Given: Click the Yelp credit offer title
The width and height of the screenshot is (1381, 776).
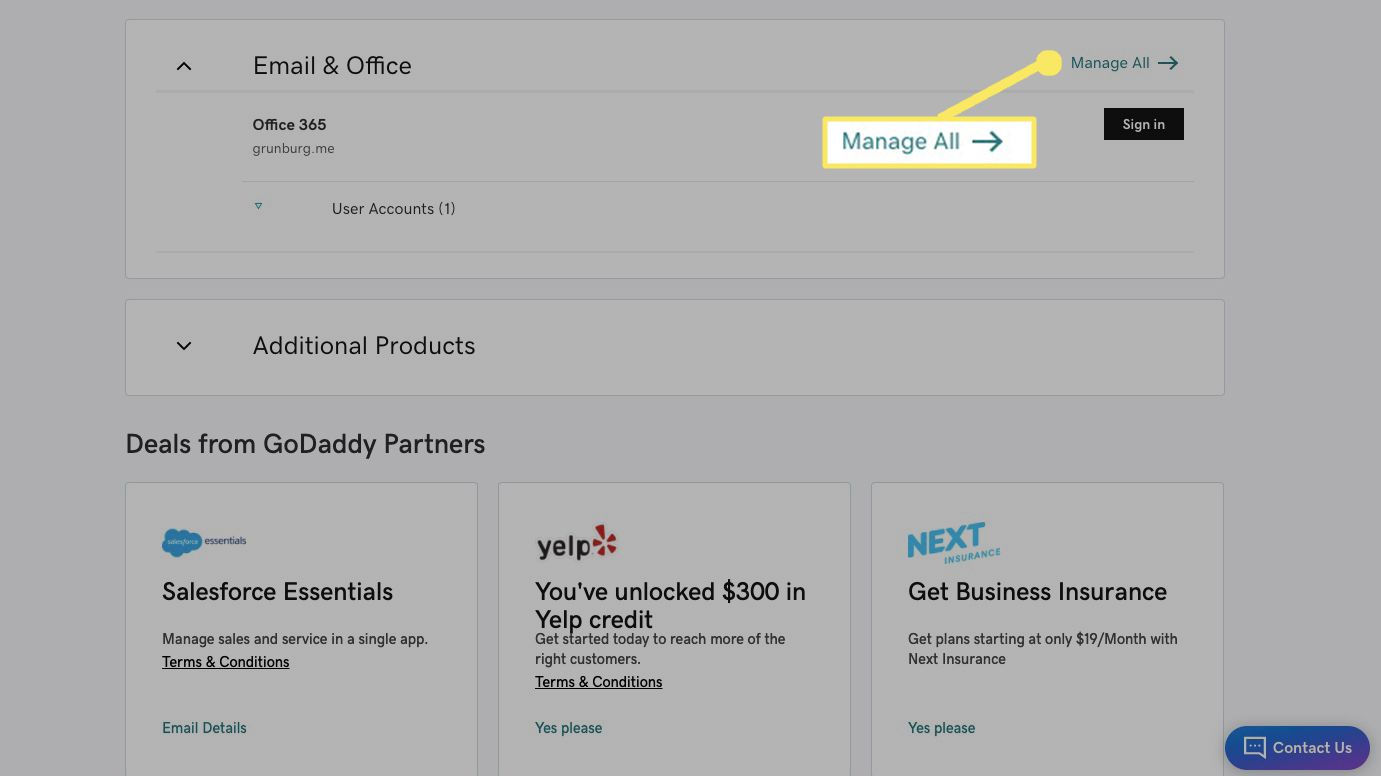Looking at the screenshot, I should (x=670, y=605).
